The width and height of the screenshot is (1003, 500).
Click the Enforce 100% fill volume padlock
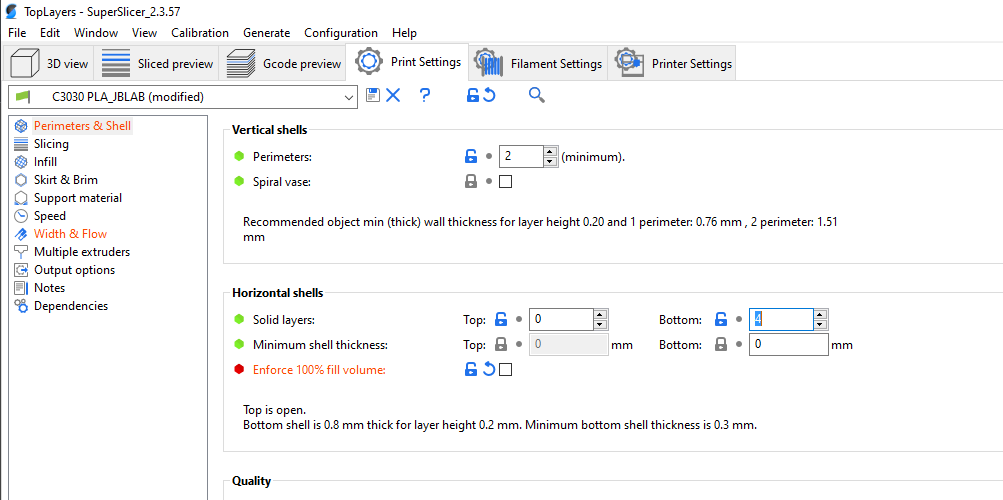[x=470, y=370]
